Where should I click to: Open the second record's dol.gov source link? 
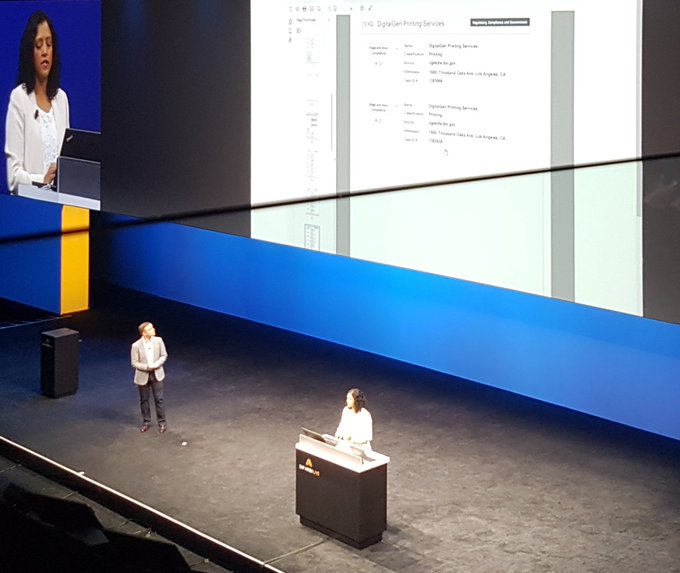[442, 124]
